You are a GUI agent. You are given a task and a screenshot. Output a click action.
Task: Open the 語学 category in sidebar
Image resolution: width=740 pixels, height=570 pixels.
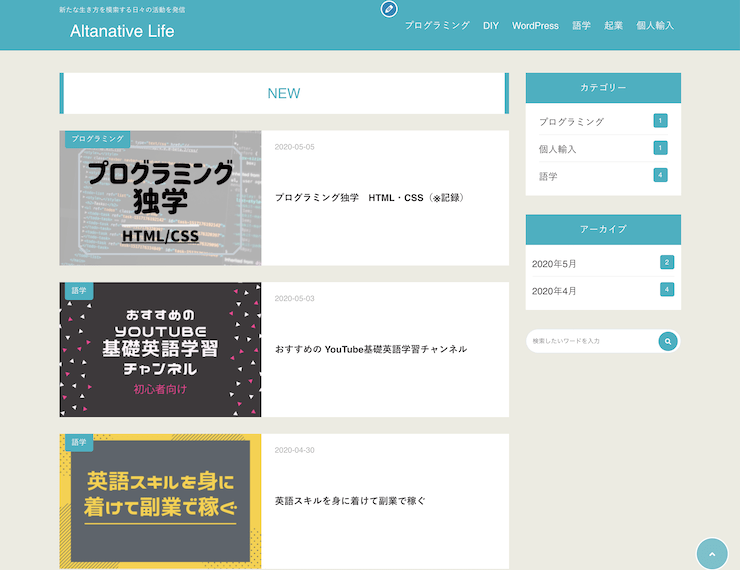pos(548,176)
